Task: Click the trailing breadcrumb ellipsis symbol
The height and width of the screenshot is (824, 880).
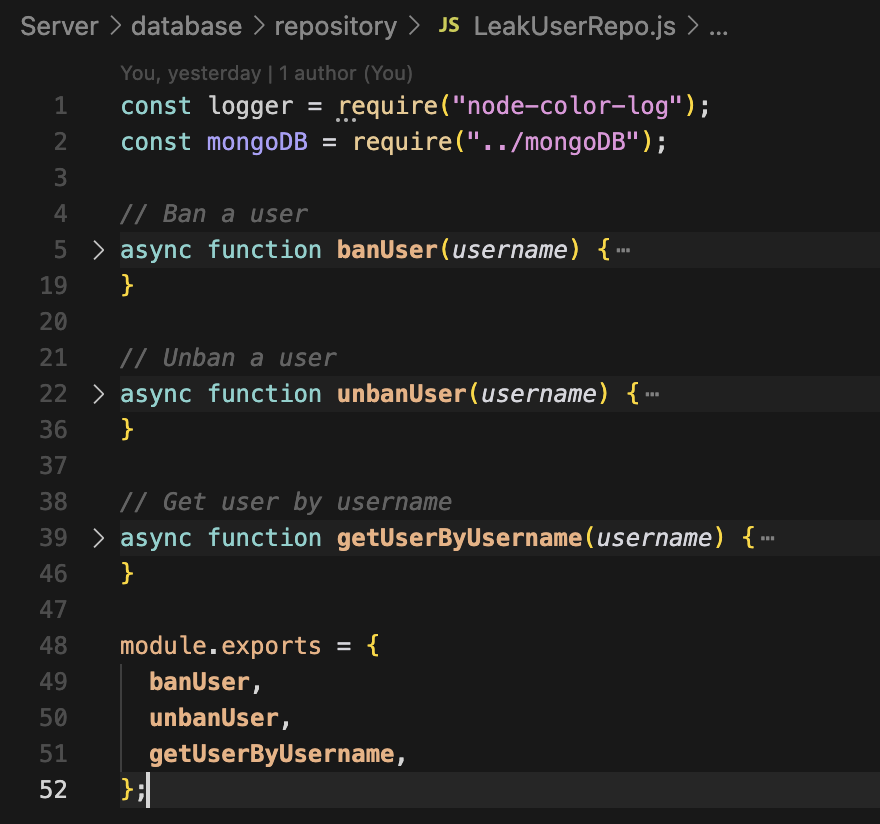Action: 718,26
